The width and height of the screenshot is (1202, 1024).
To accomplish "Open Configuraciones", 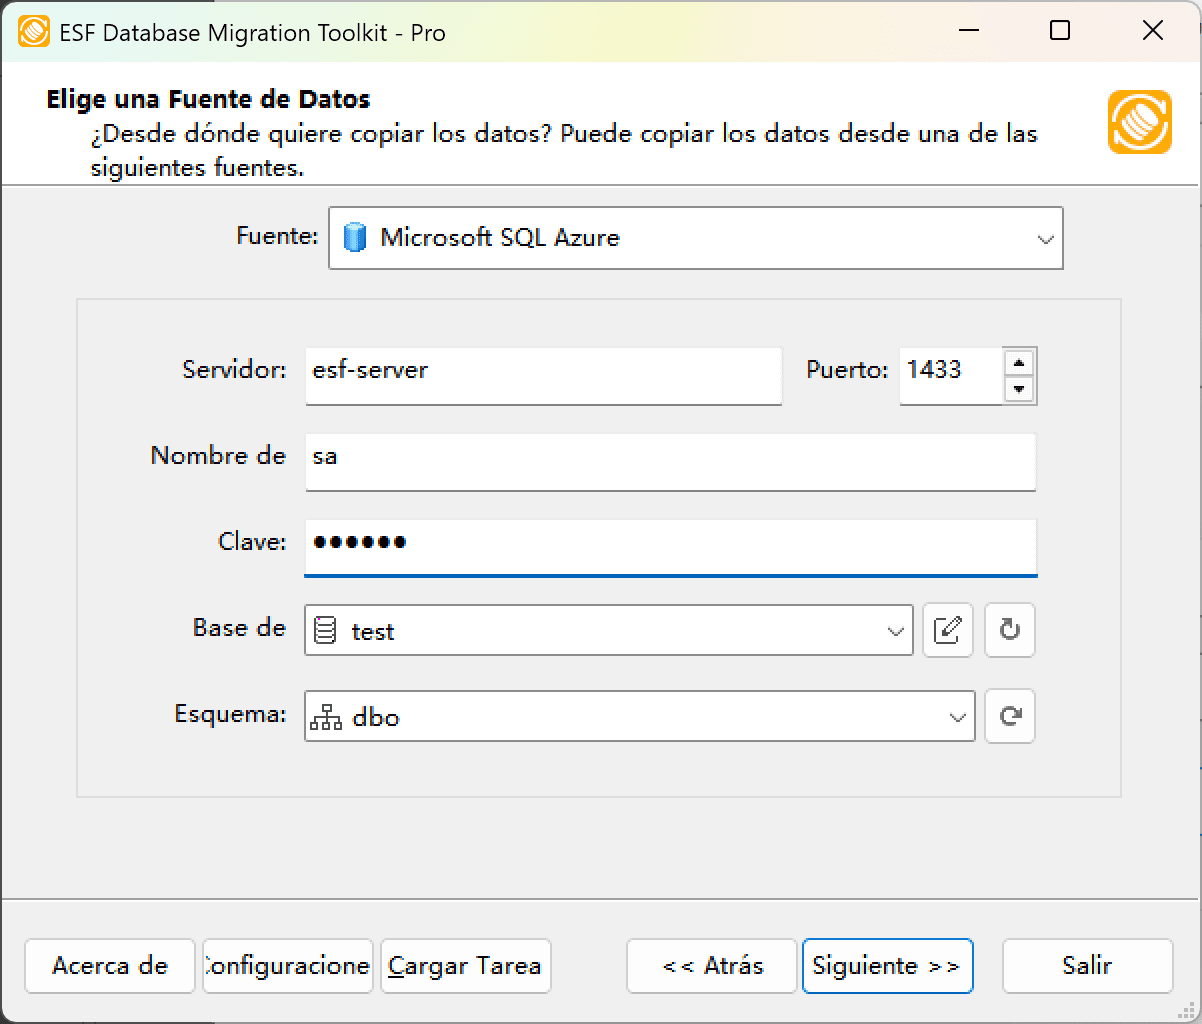I will point(287,966).
